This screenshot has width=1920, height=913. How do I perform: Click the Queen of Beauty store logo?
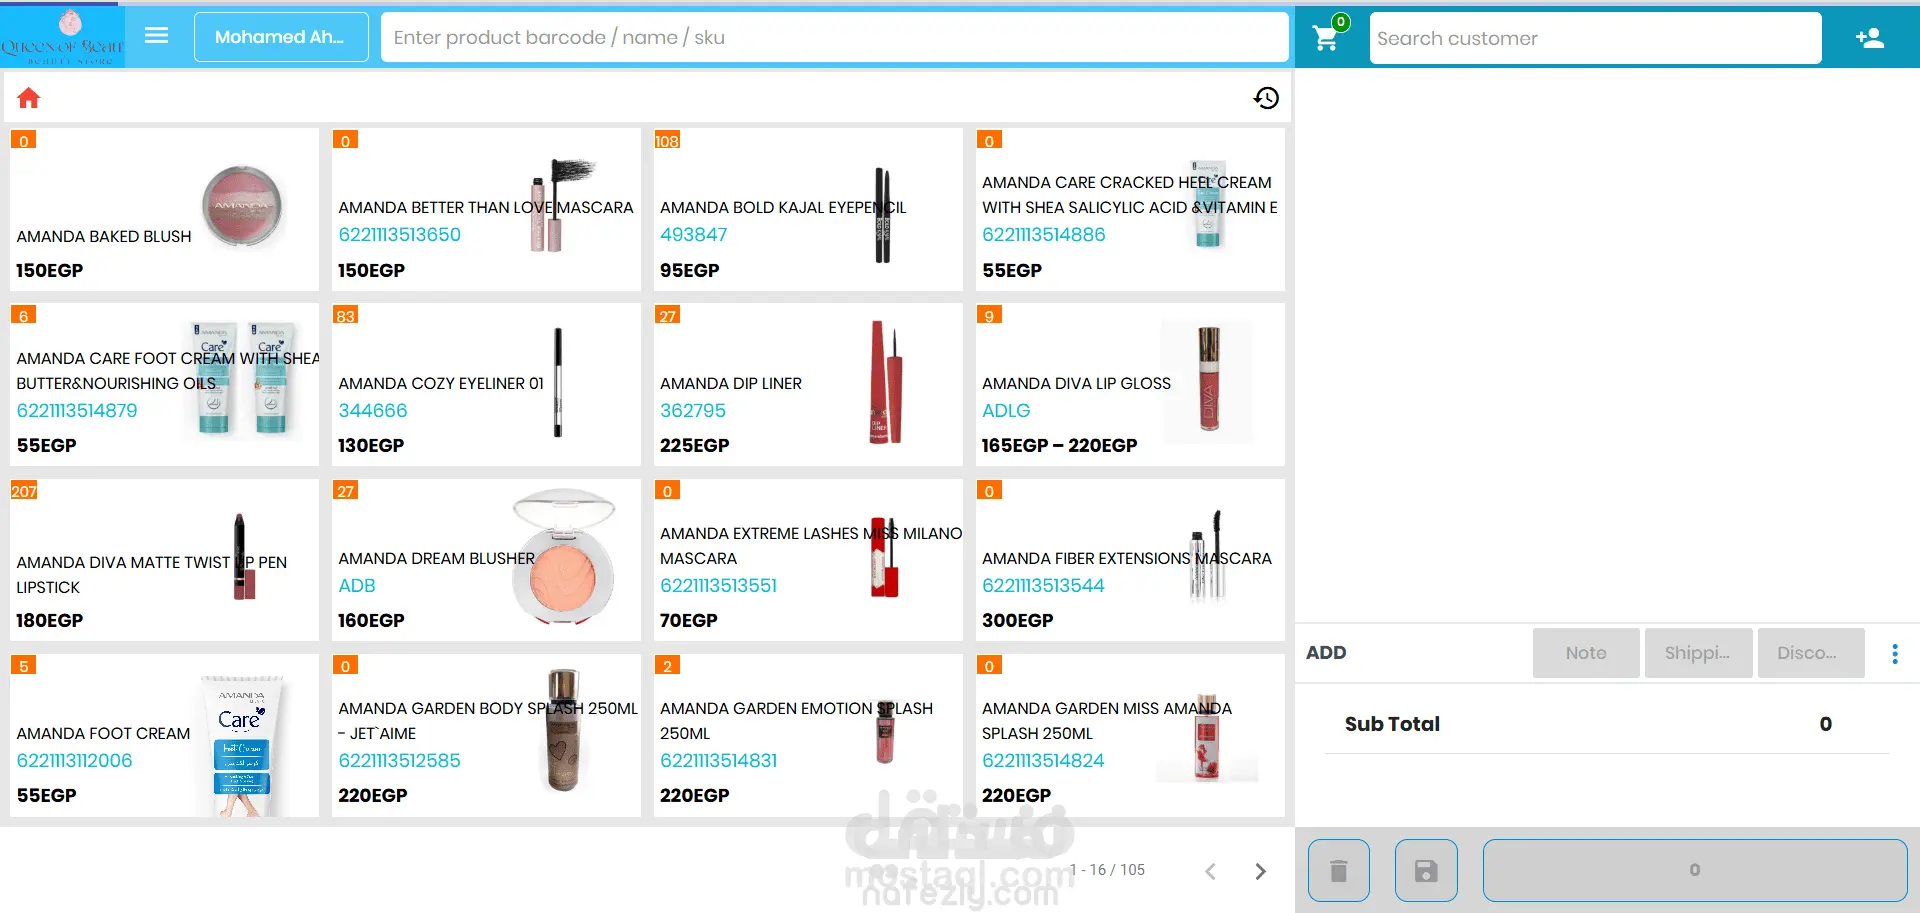coord(62,37)
